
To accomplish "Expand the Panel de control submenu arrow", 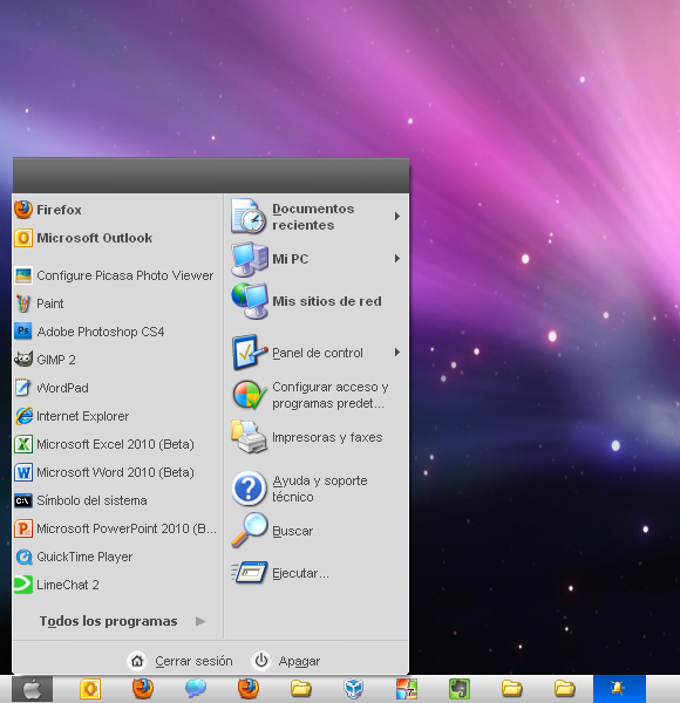I will pos(397,353).
